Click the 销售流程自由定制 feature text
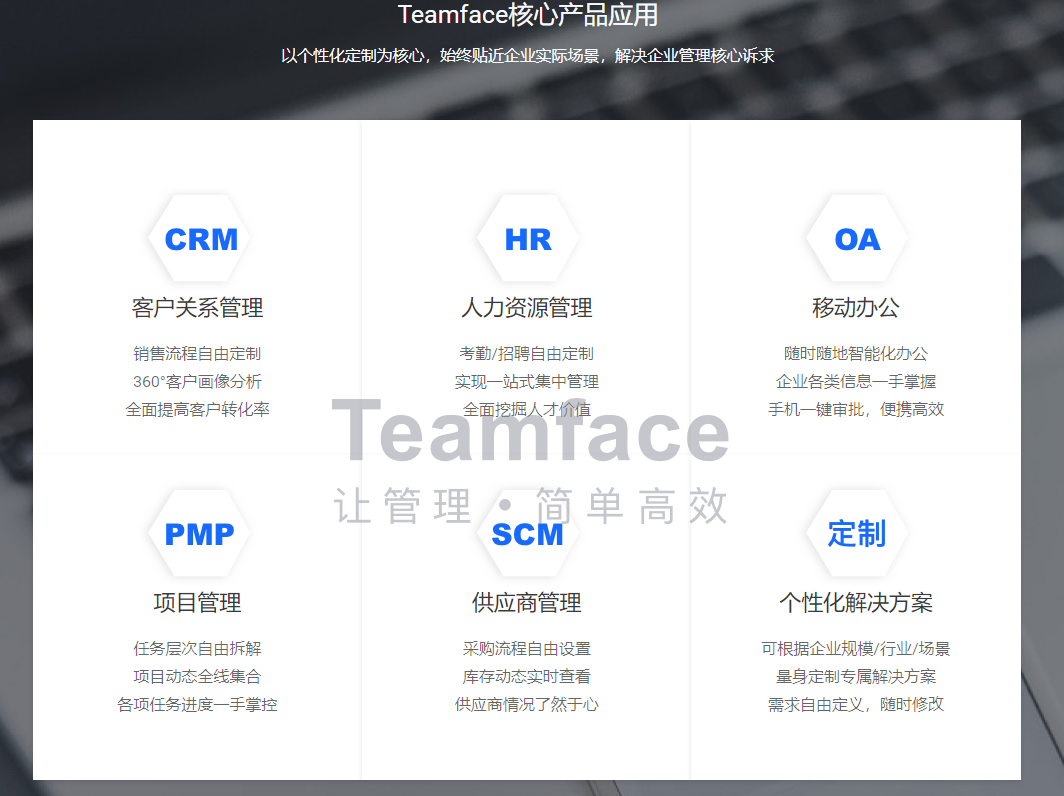This screenshot has width=1064, height=796. [x=197, y=353]
